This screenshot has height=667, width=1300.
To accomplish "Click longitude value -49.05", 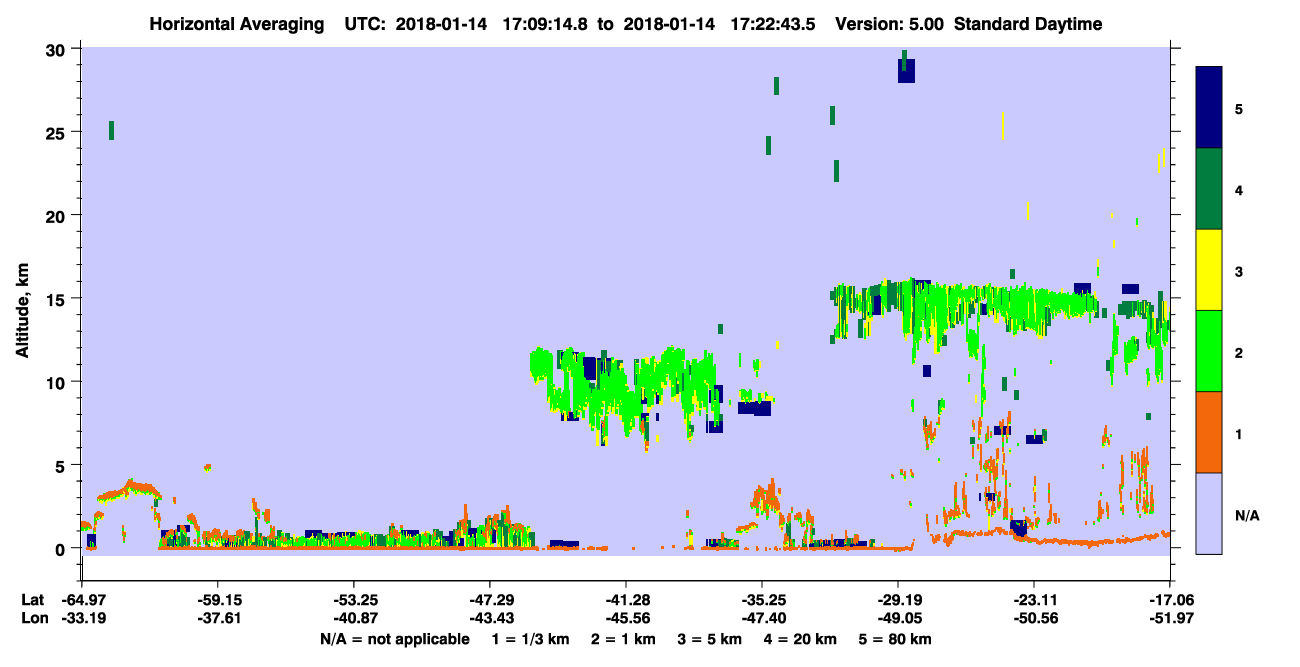I will click(x=897, y=618).
